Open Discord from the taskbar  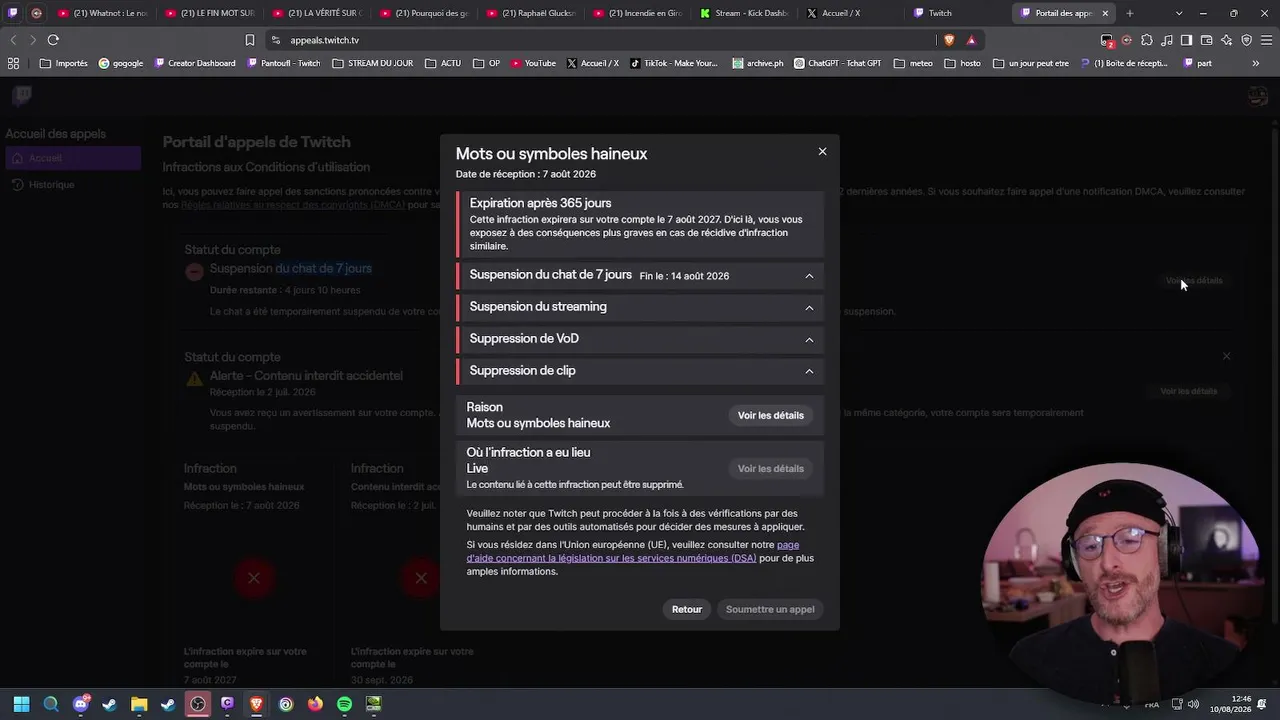click(81, 704)
